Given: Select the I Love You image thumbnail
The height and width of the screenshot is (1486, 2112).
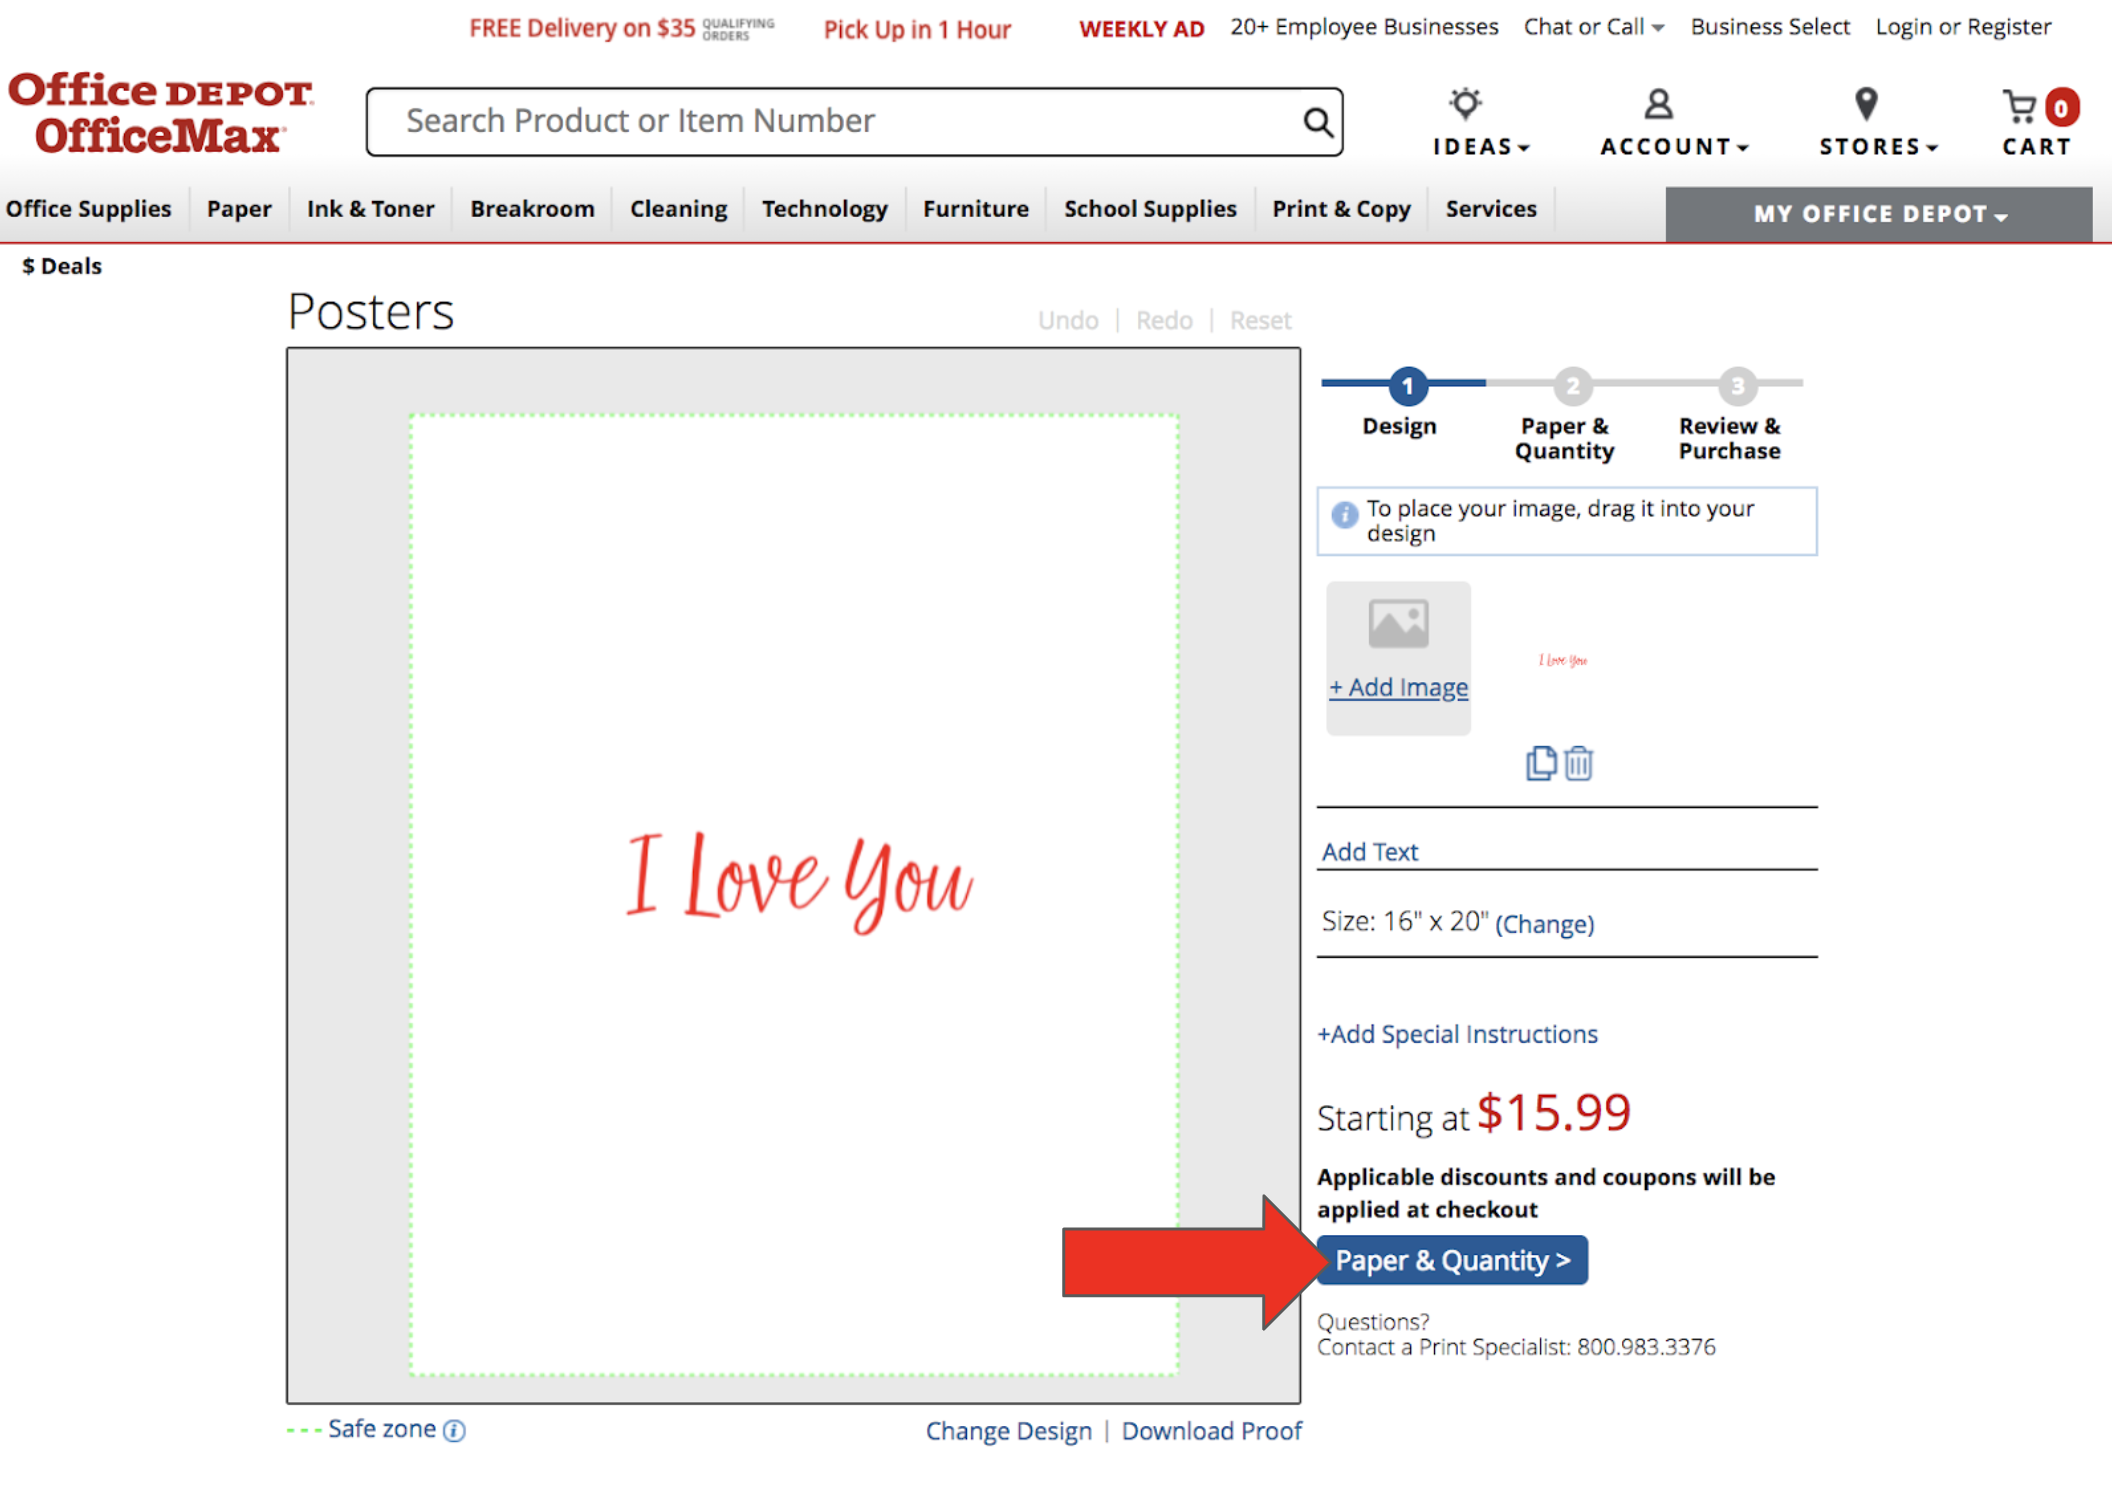Looking at the screenshot, I should tap(1562, 660).
